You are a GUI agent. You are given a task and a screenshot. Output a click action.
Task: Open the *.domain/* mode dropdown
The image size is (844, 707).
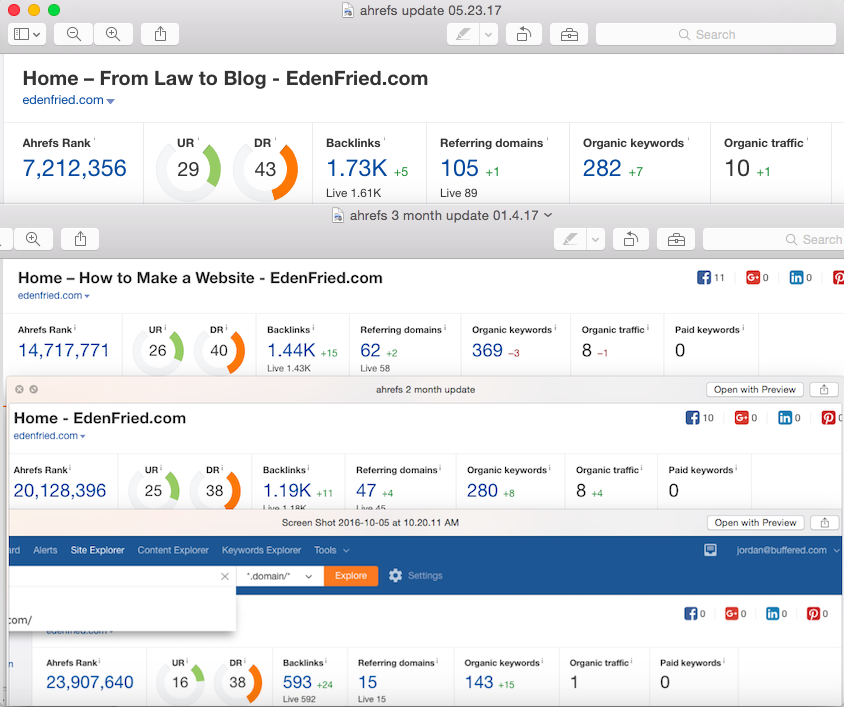(x=279, y=576)
